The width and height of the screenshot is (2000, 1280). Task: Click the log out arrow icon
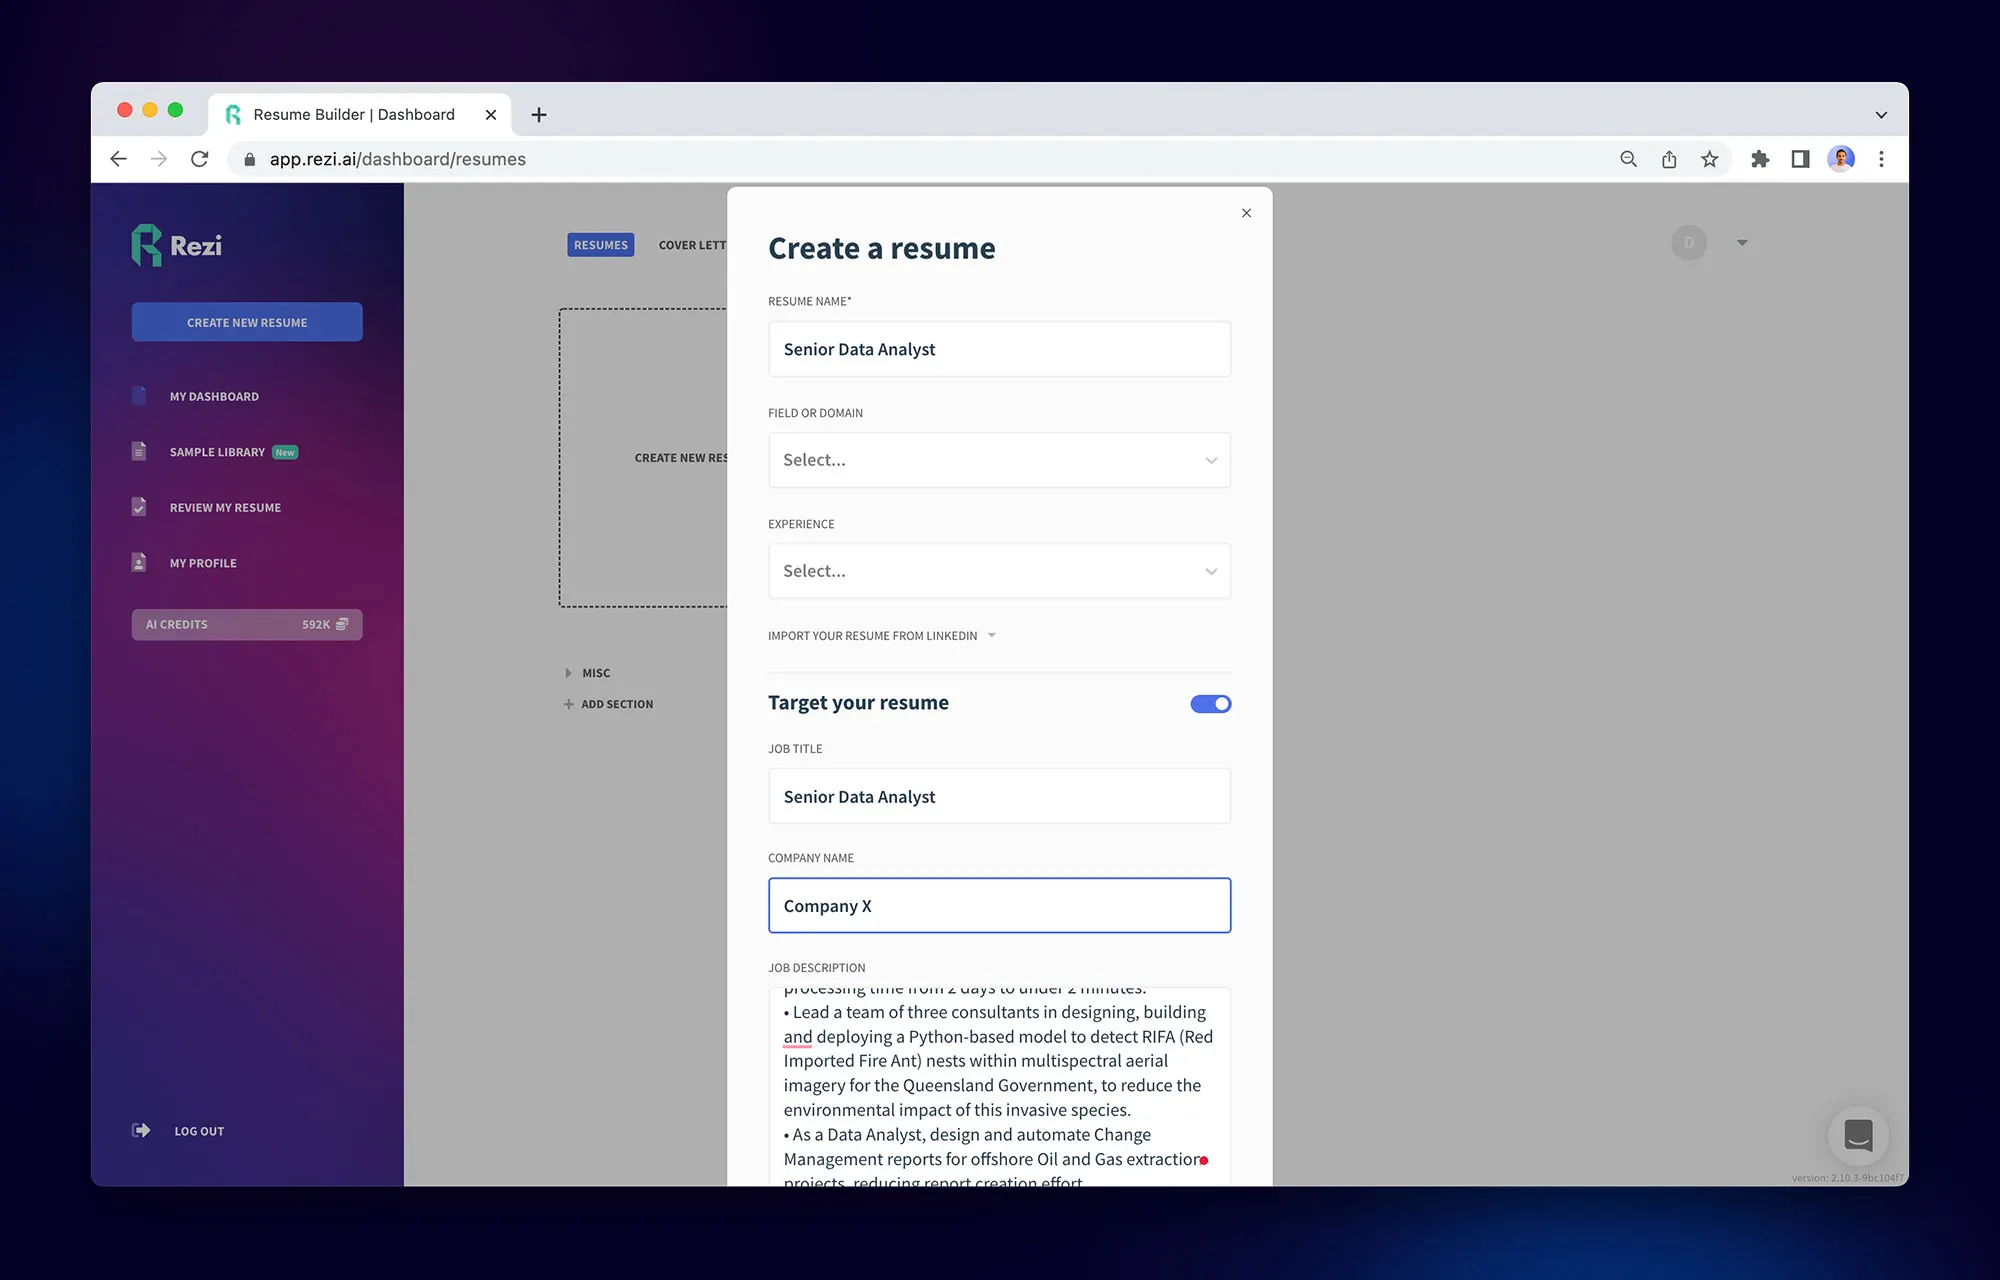(x=141, y=1130)
